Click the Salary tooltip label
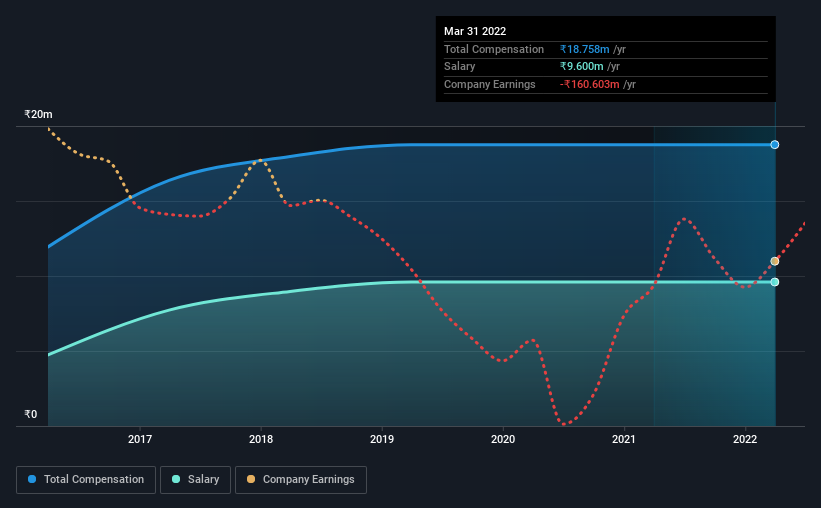This screenshot has height=508, width=821. point(460,67)
